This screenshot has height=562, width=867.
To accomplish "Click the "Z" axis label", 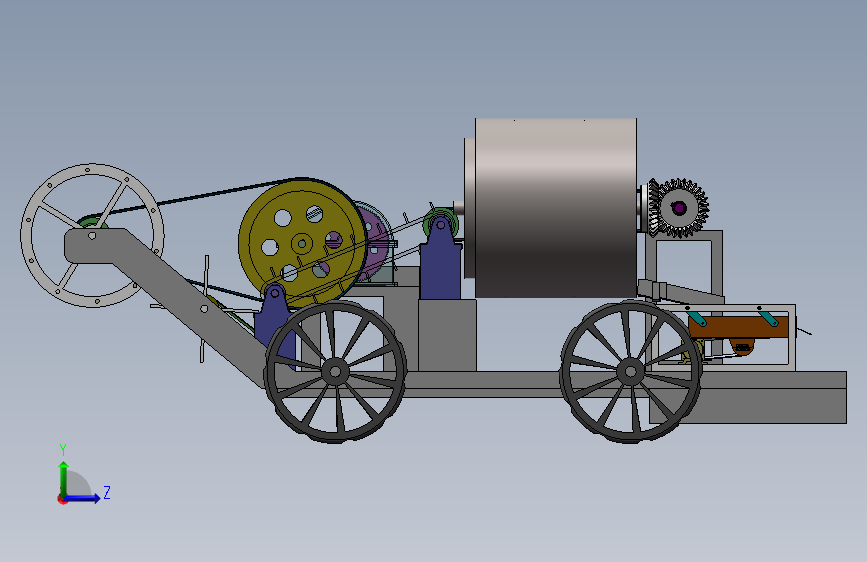I will coord(107,492).
